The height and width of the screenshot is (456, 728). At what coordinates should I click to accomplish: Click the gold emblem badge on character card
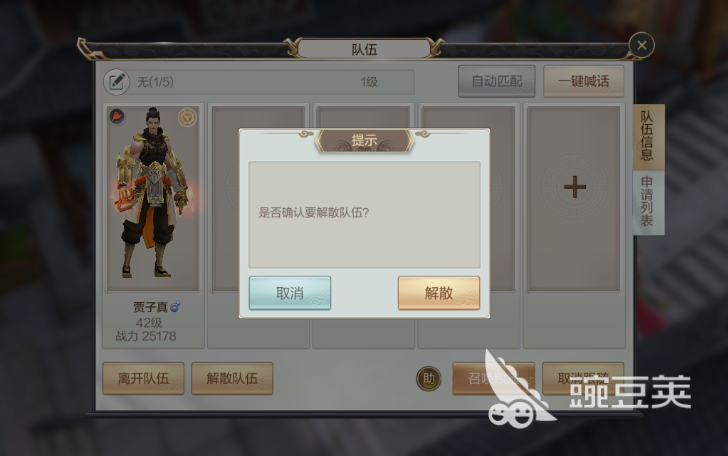click(187, 117)
